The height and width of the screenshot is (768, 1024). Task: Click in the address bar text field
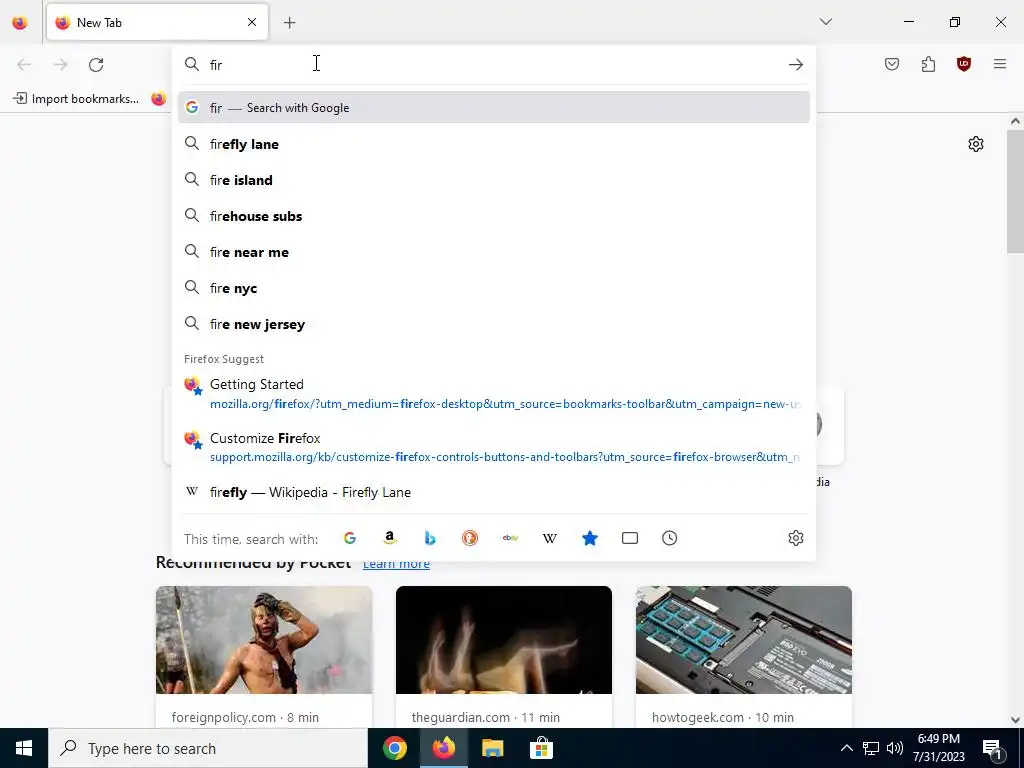[494, 65]
